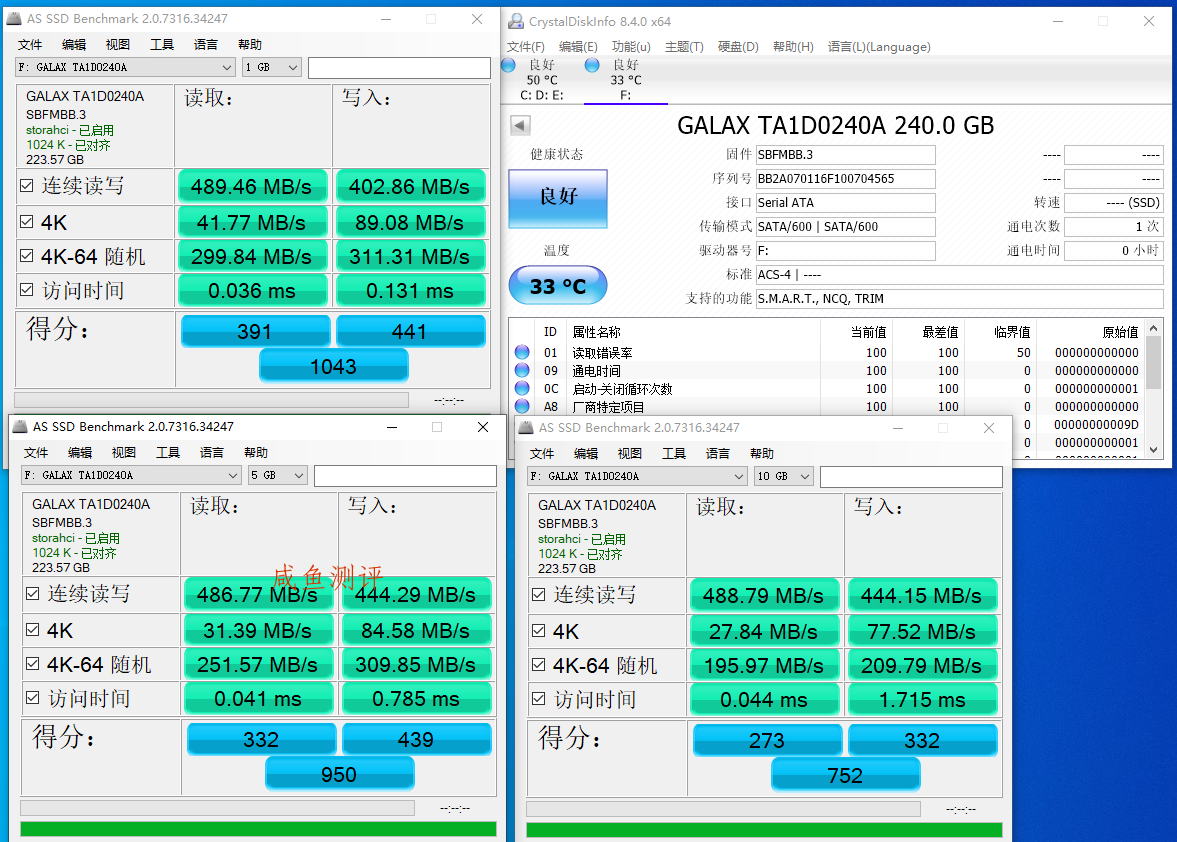Click the status orb for attribute 0C 启动-关闭循环次数
The width and height of the screenshot is (1177, 842).
point(522,388)
